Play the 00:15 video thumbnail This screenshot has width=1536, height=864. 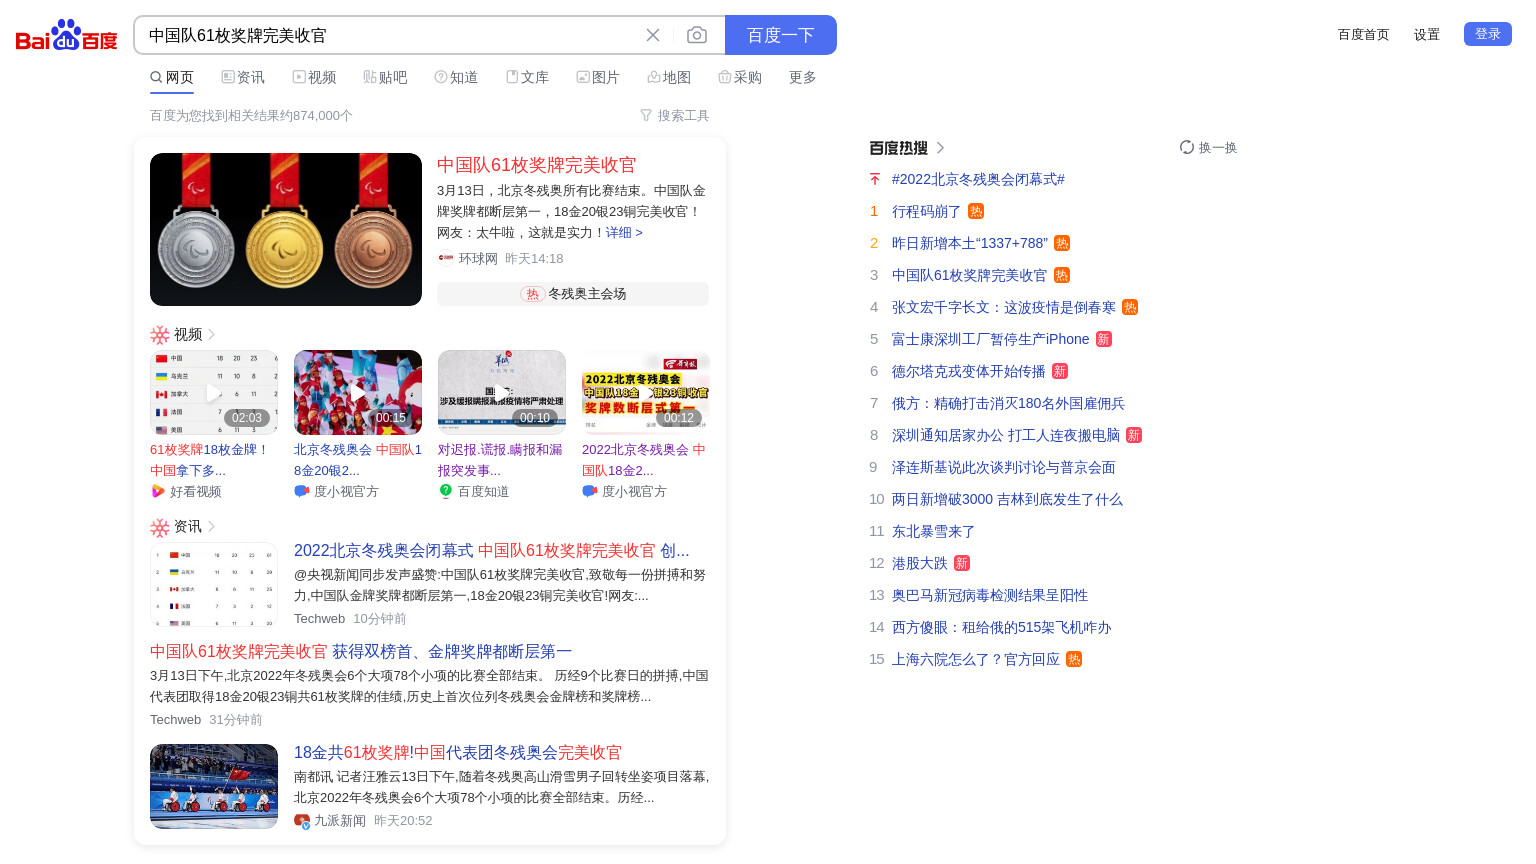[x=358, y=392]
